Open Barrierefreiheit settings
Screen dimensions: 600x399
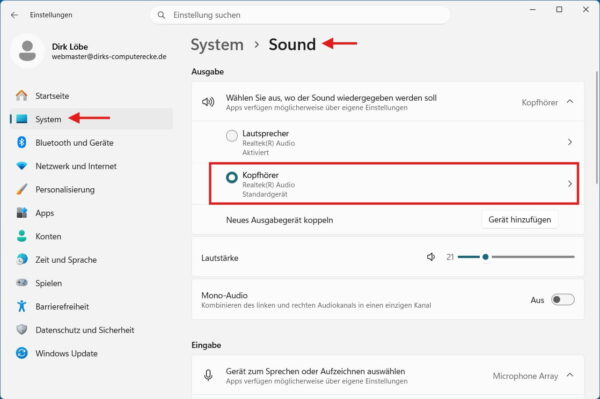click(91, 306)
